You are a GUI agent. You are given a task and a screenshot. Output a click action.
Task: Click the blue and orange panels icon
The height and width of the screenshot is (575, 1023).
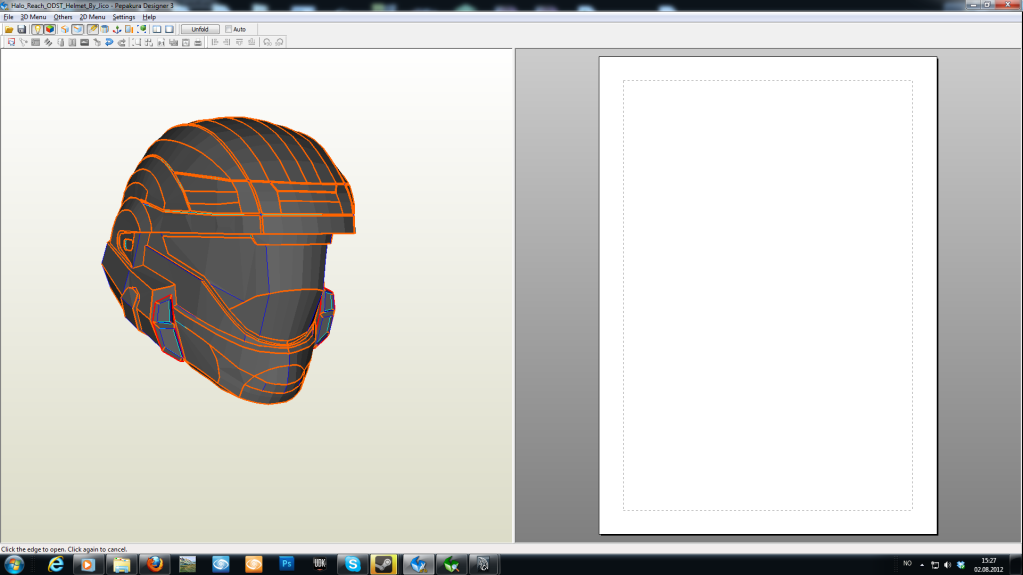129,29
